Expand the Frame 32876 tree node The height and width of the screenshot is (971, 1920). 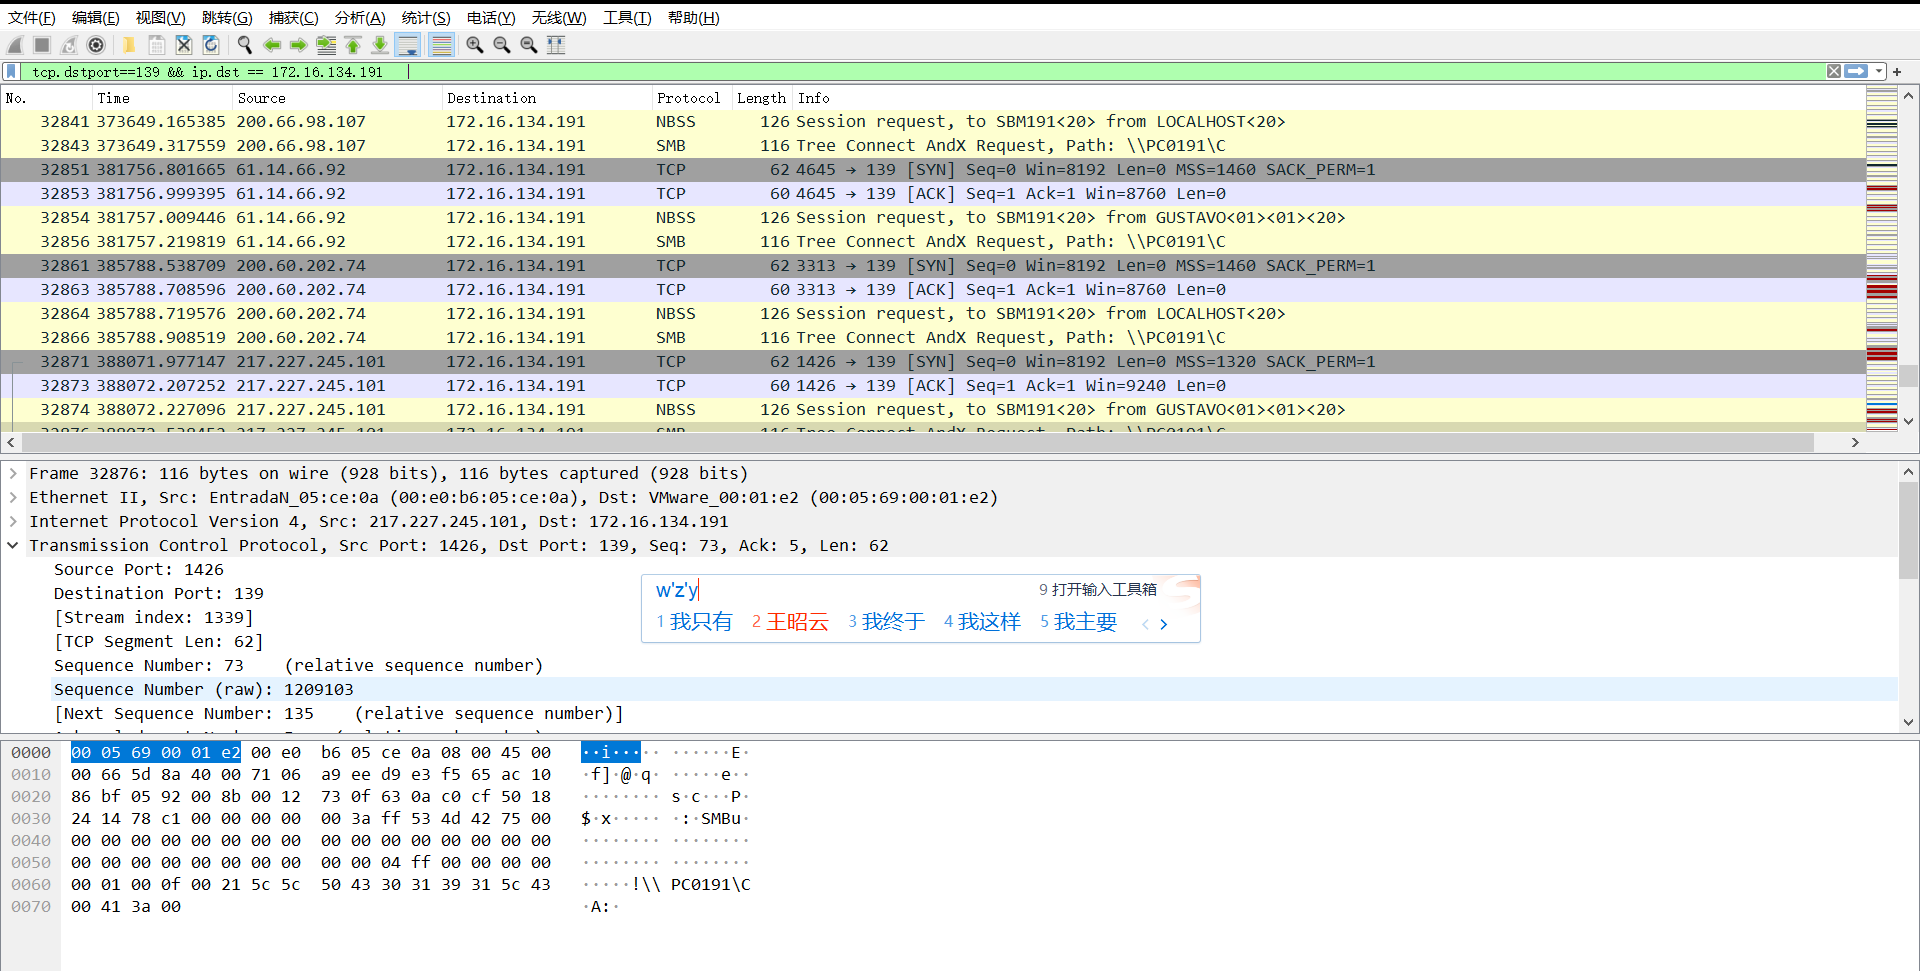(13, 473)
